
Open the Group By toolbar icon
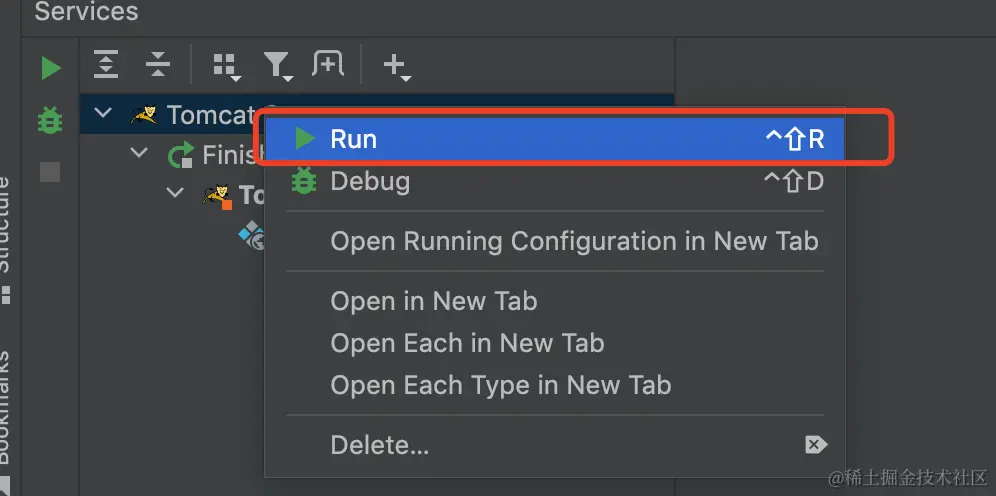(226, 66)
